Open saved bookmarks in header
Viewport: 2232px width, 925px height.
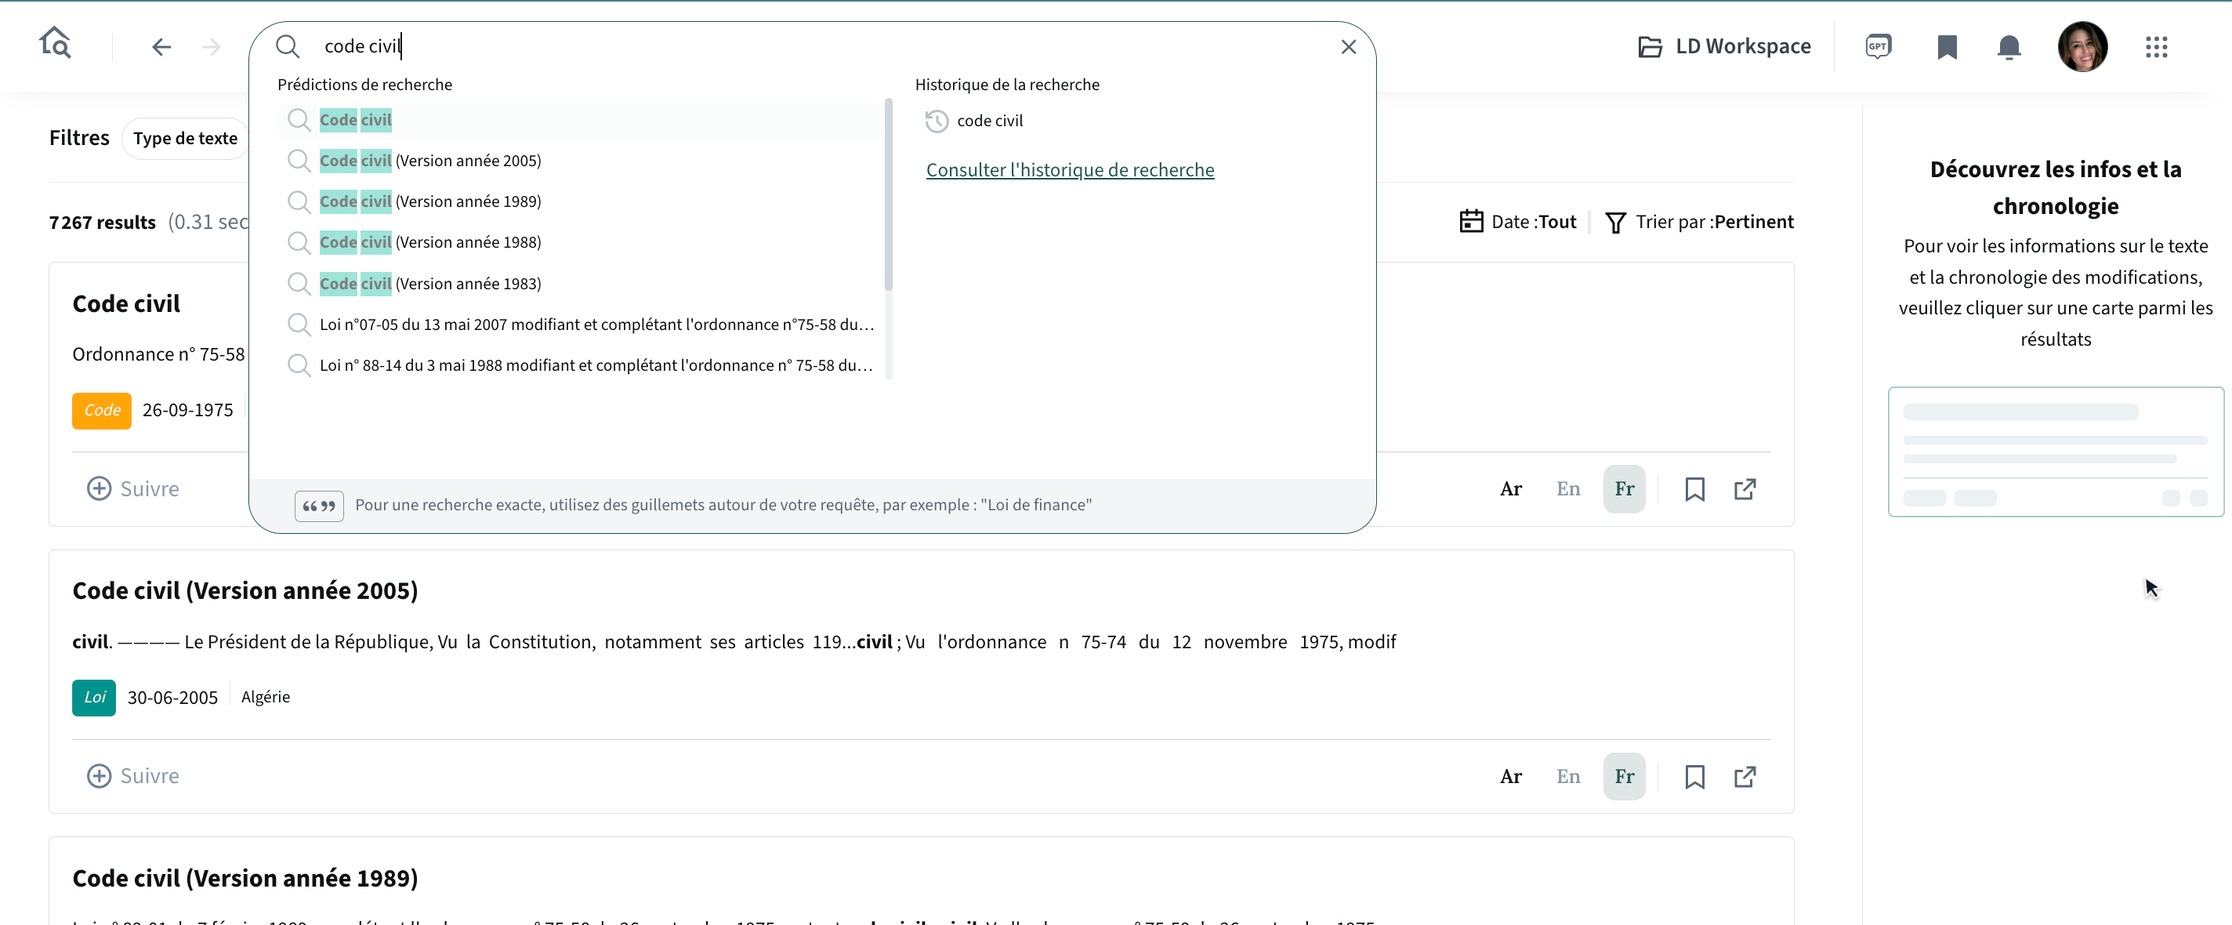(x=1946, y=47)
